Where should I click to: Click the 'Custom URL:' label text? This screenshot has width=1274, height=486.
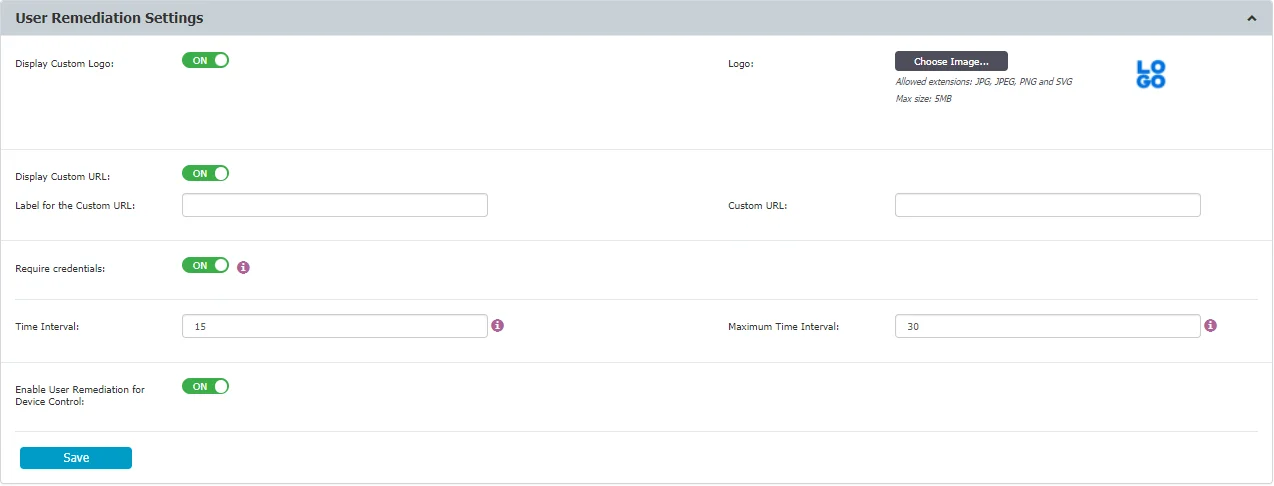click(758, 205)
